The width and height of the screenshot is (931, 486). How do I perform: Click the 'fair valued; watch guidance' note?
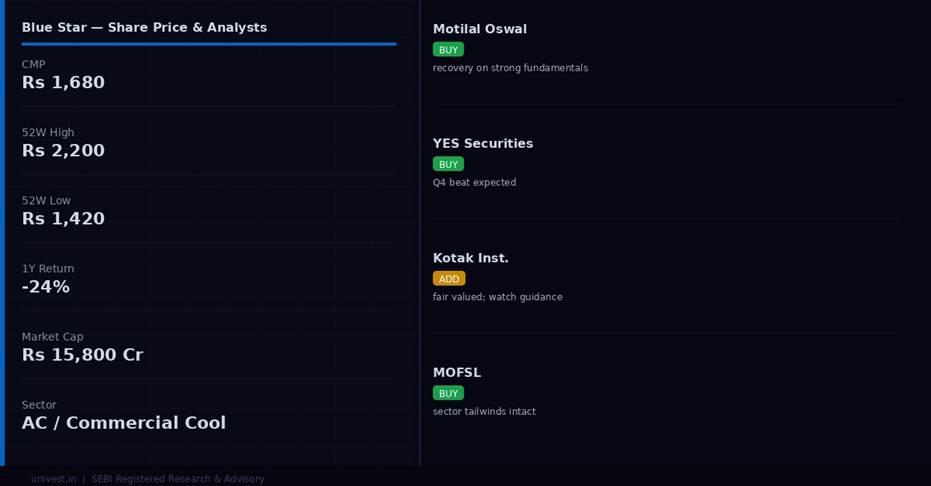497,297
